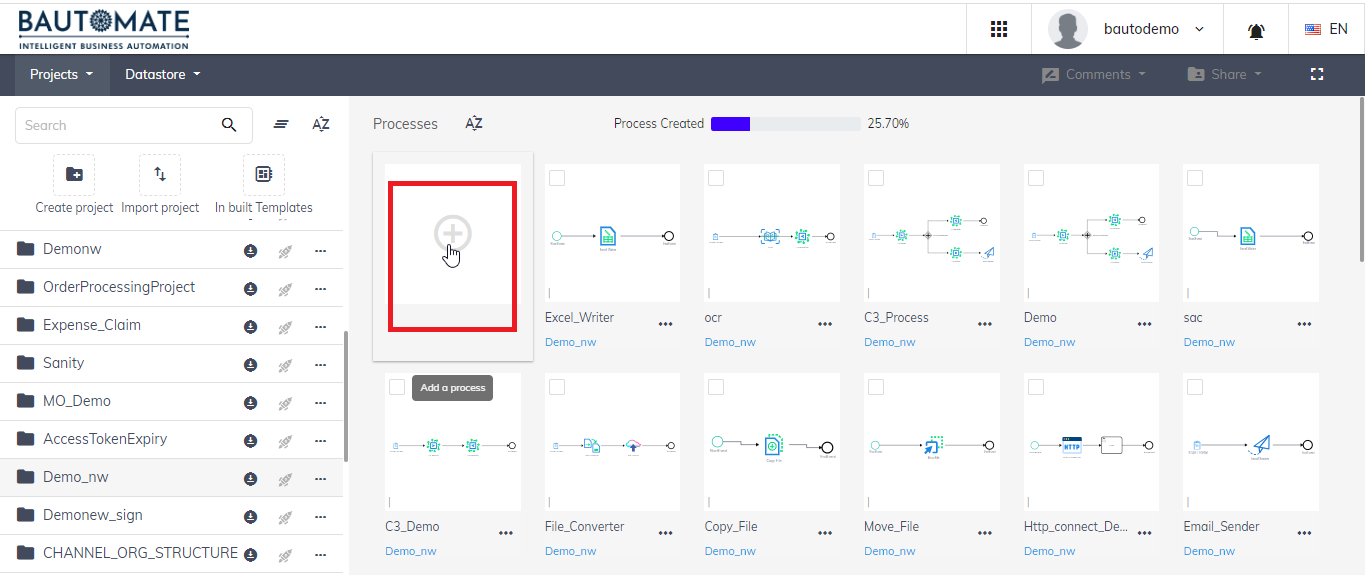Open more options for sac process
This screenshot has width=1365, height=575.
1305,324
